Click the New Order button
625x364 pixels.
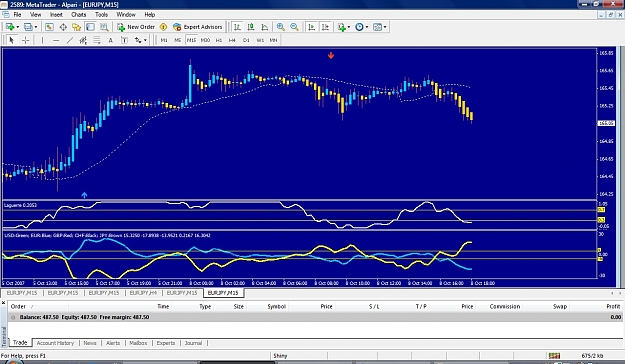[136, 27]
